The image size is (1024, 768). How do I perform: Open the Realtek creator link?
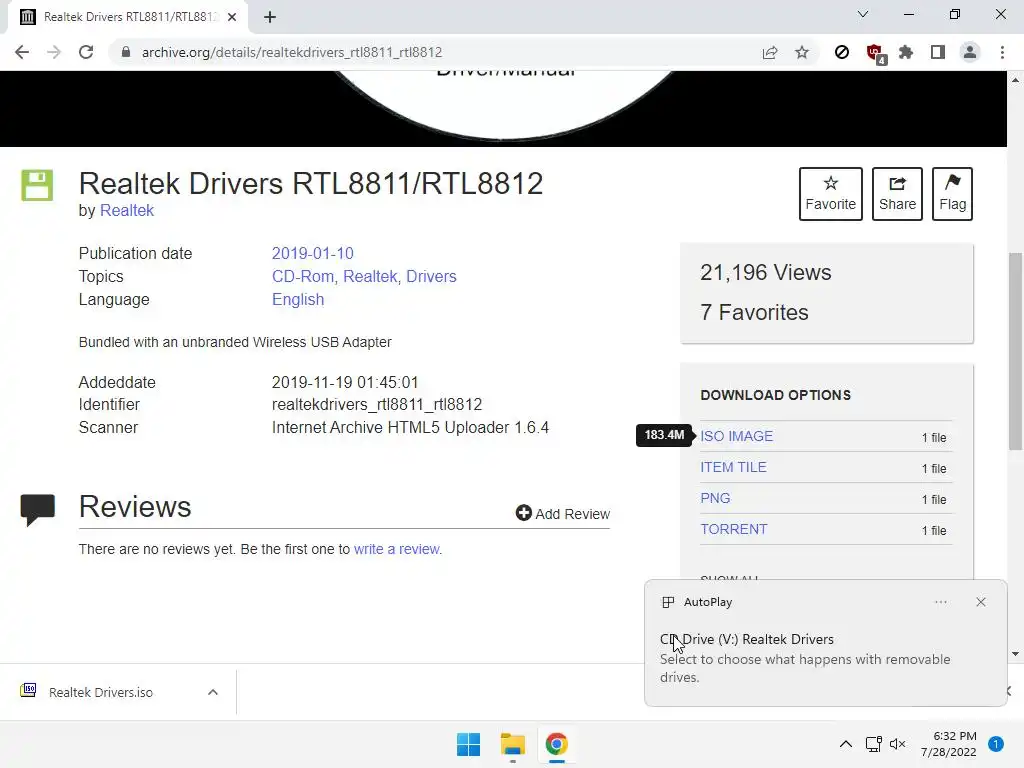tap(127, 210)
